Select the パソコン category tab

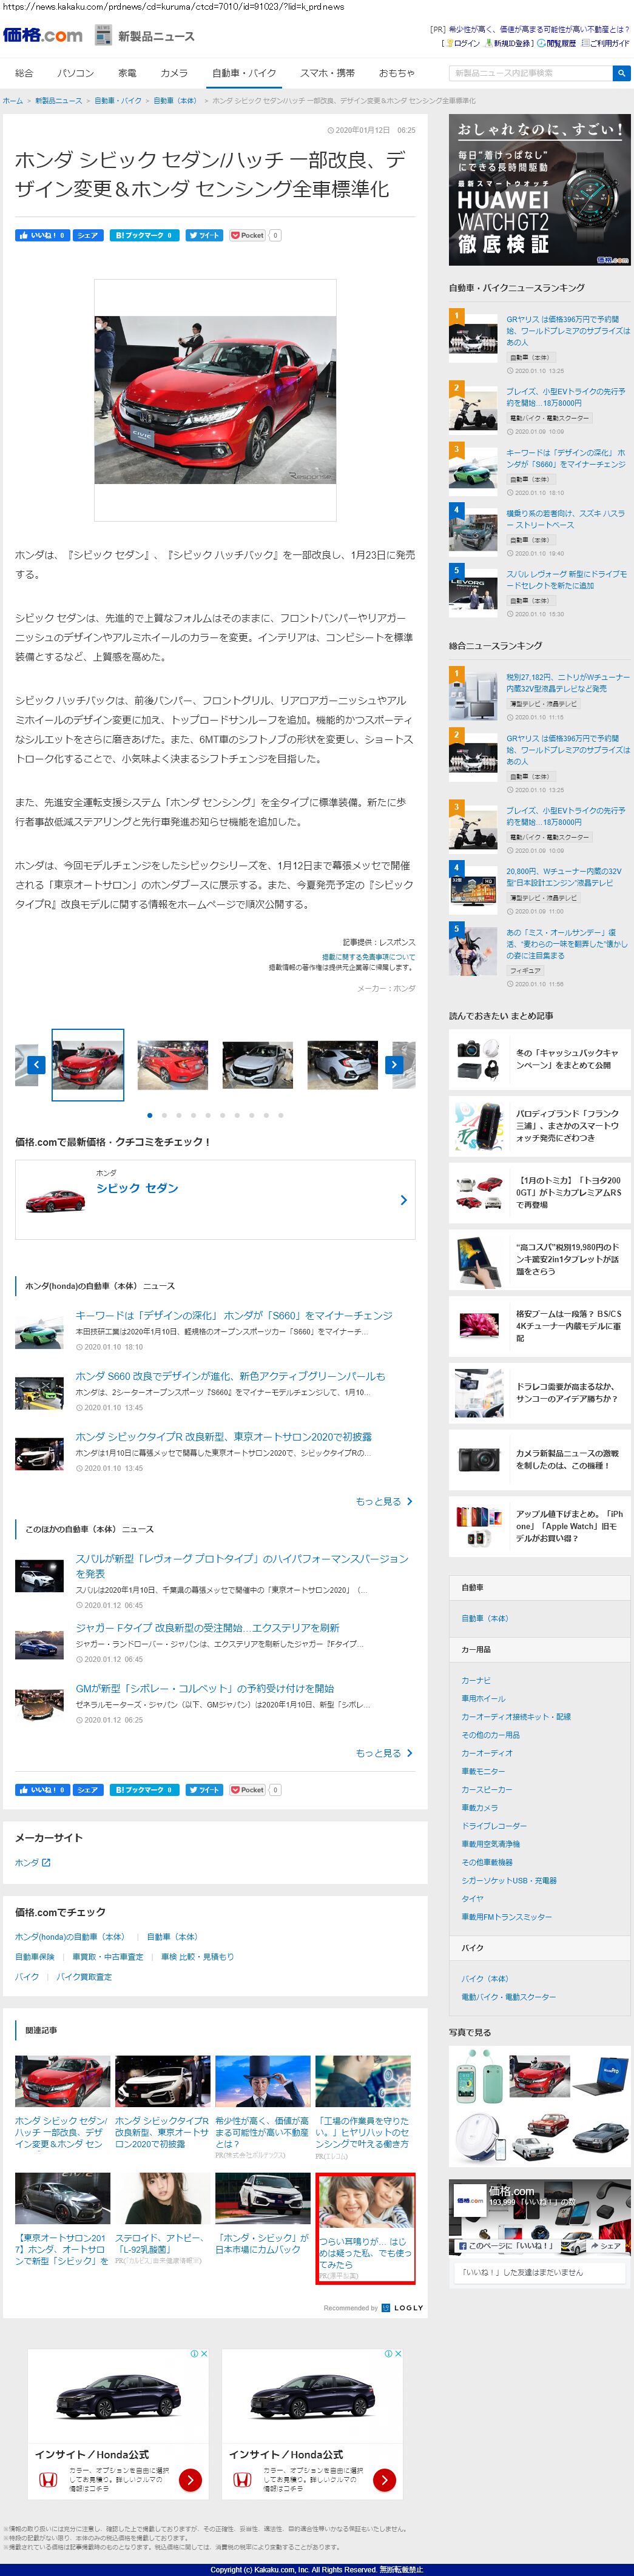coord(76,73)
